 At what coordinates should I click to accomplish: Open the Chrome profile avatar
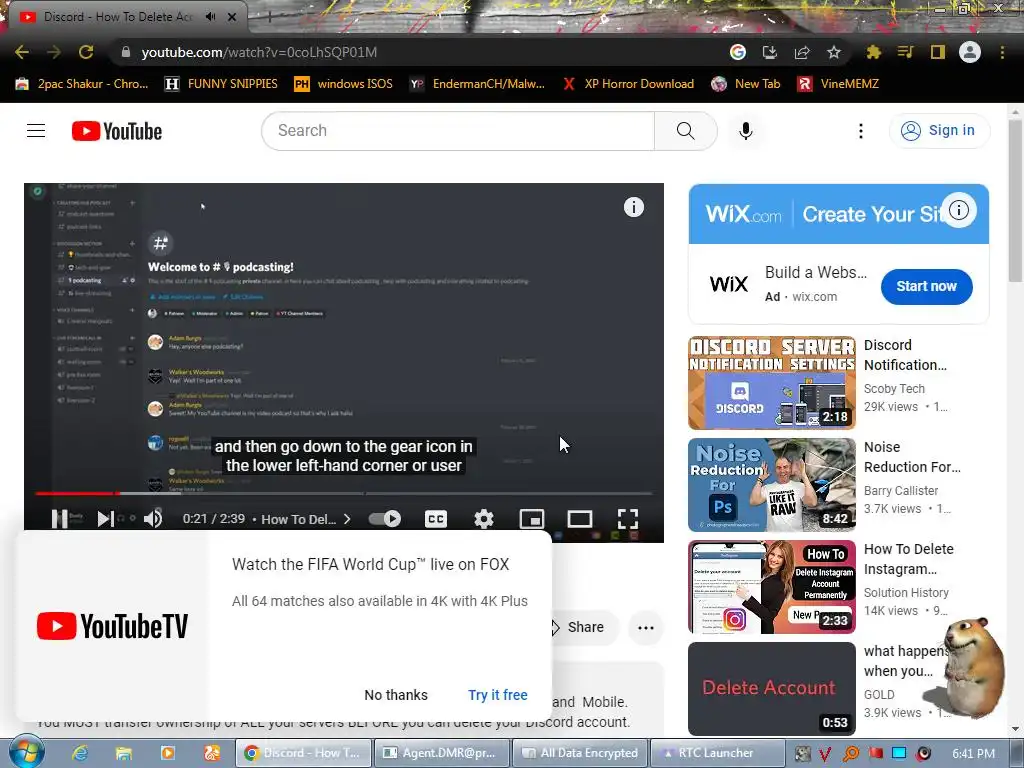coord(970,52)
